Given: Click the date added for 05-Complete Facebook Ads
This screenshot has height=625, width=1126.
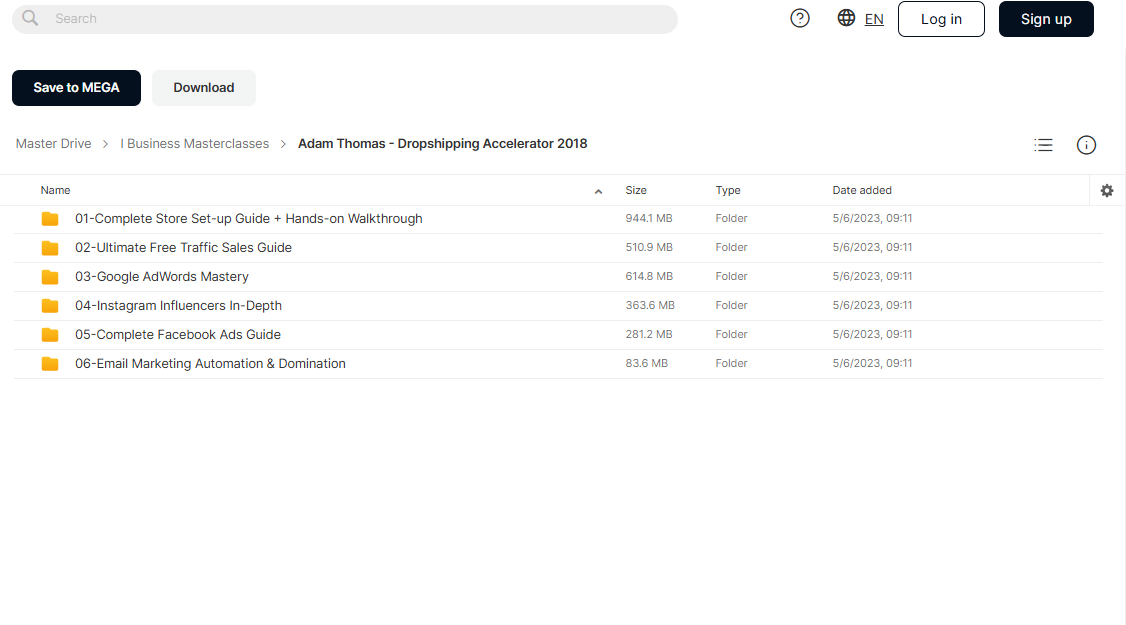Looking at the screenshot, I should [x=872, y=334].
